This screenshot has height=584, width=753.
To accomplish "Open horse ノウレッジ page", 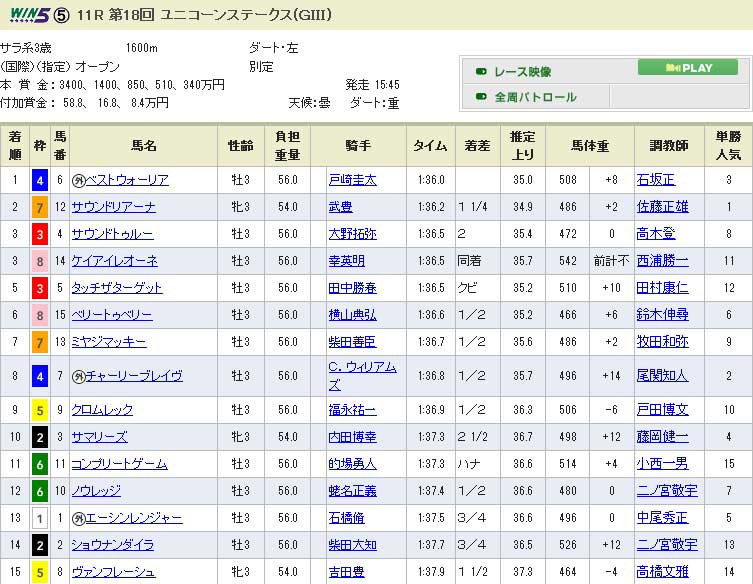I will pyautogui.click(x=96, y=490).
